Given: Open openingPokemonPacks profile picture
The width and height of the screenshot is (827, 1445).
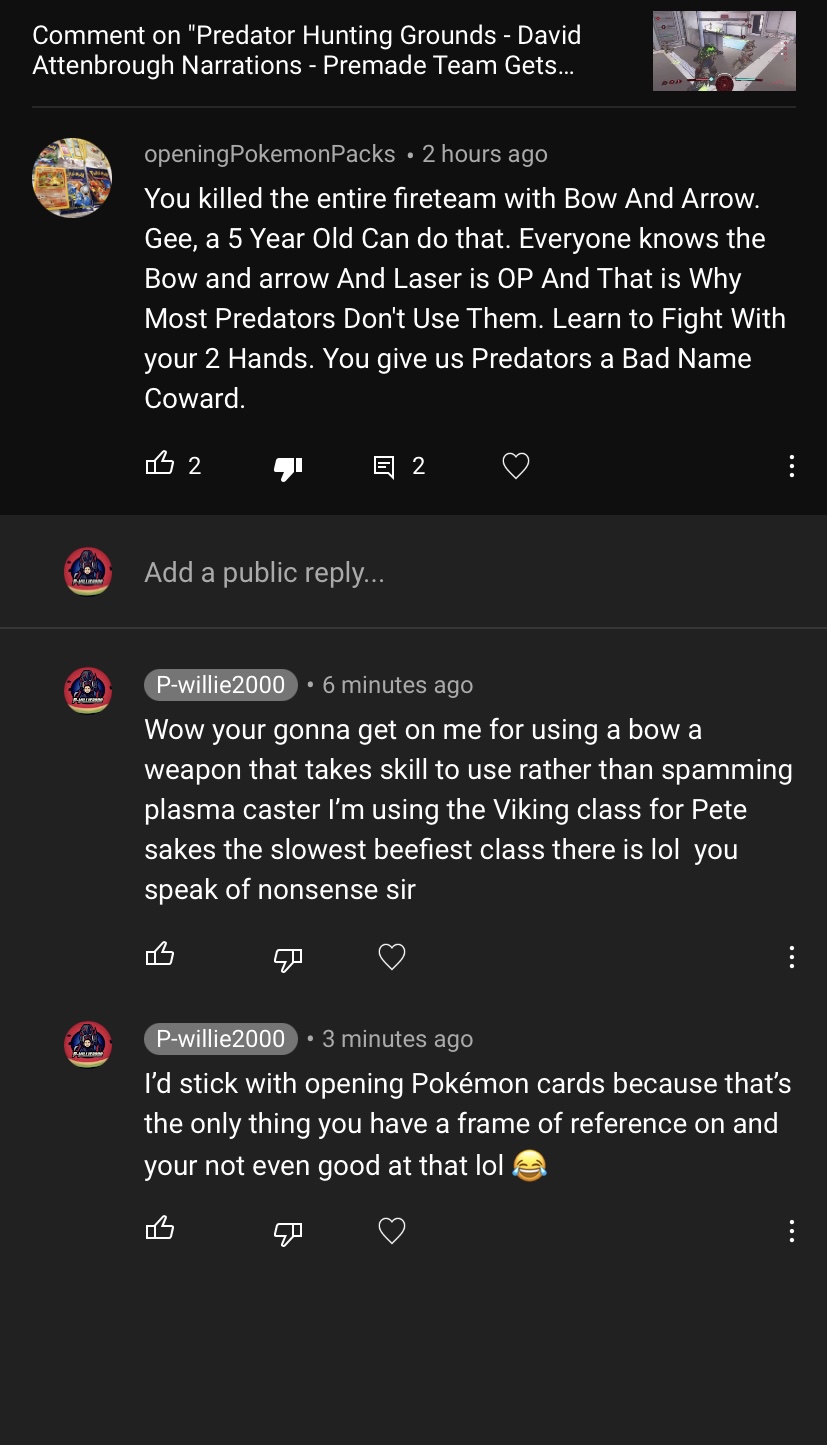Looking at the screenshot, I should (x=72, y=178).
